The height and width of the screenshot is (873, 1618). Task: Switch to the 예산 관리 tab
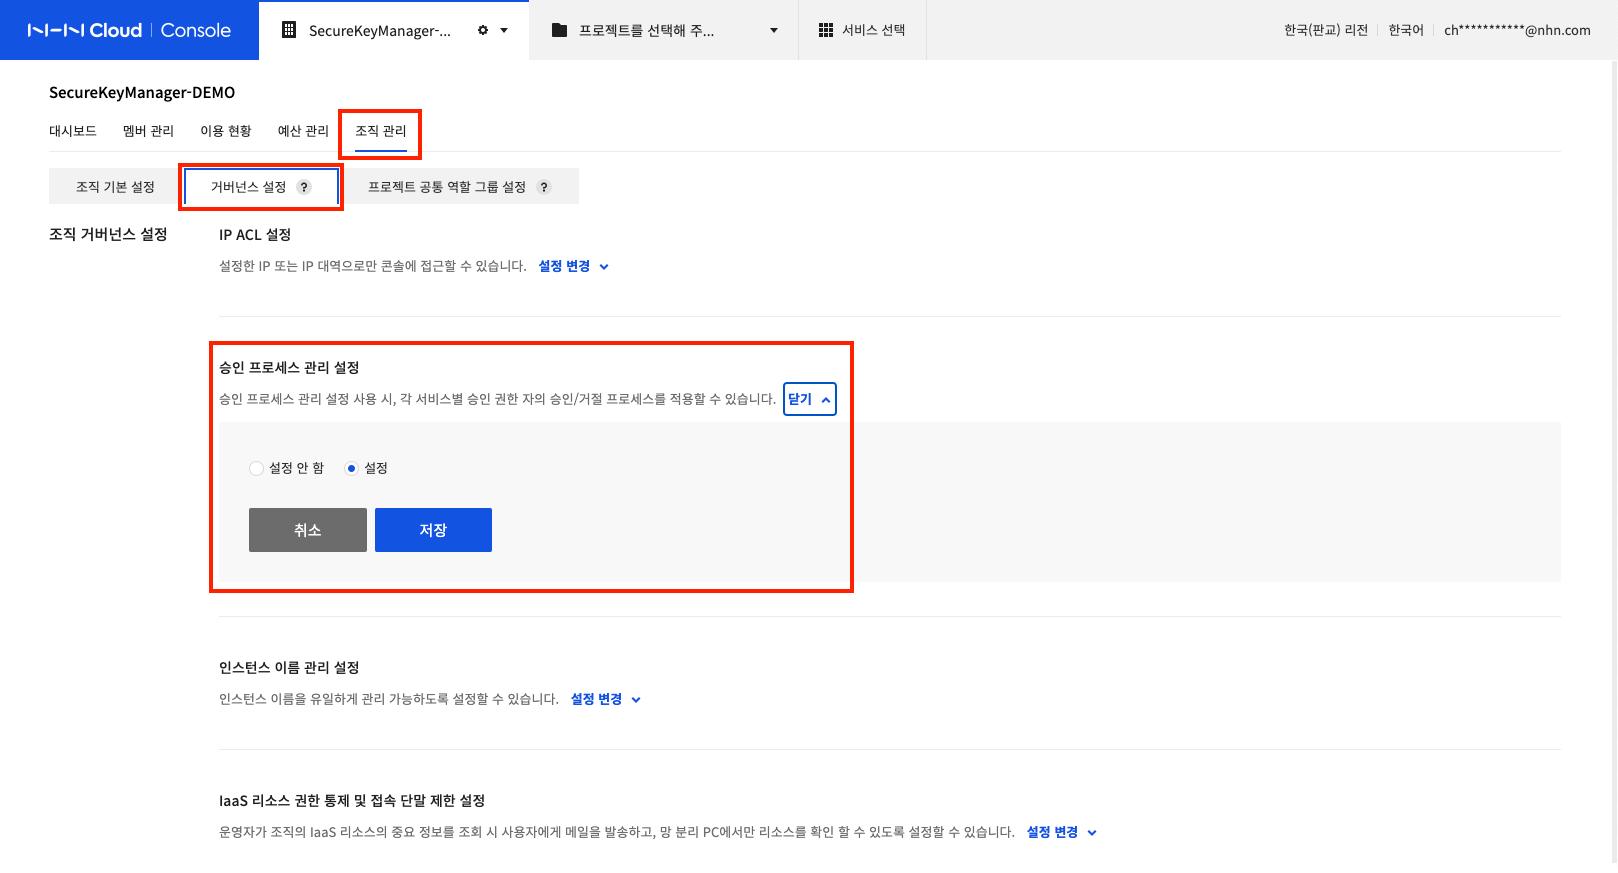[x=303, y=131]
